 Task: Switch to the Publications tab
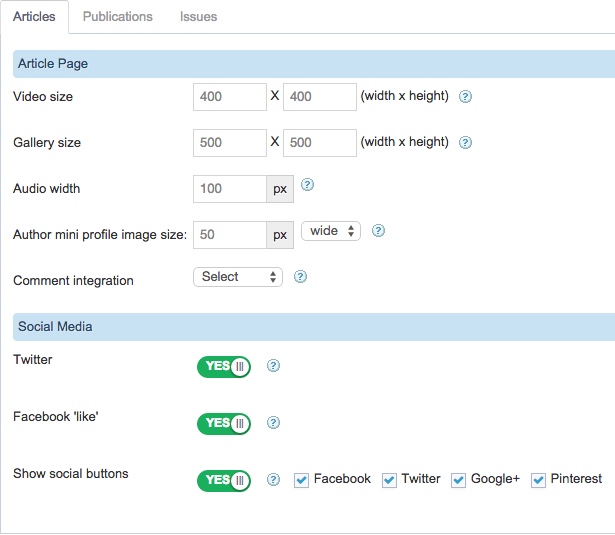pos(118,16)
